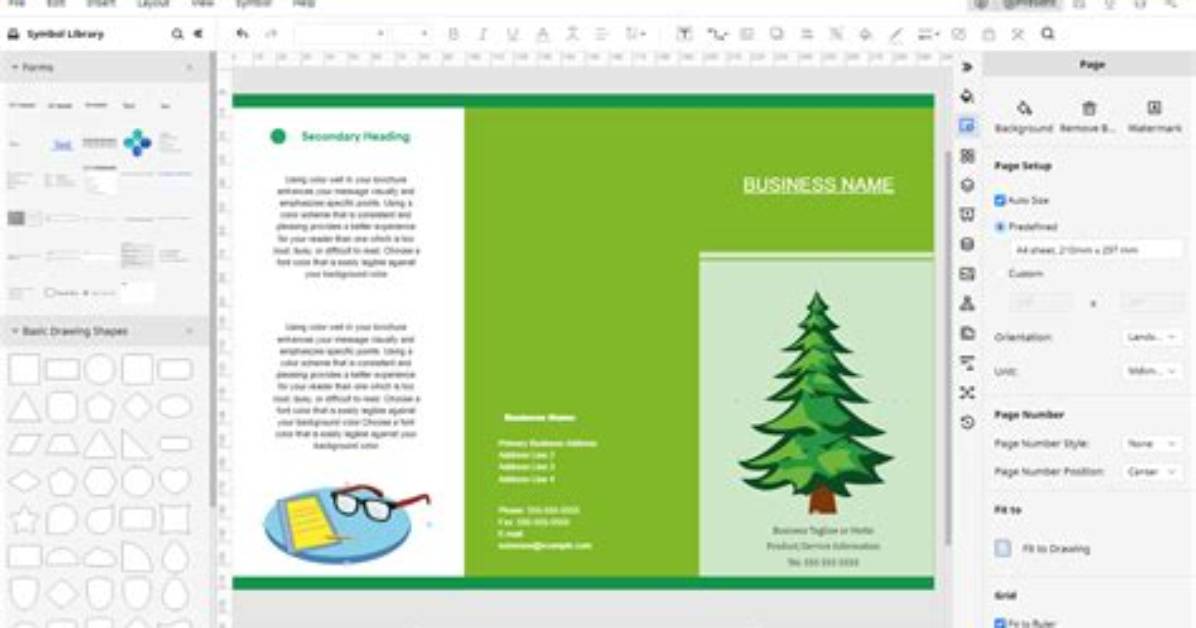Collapse the Basic Drawing Shapes section
1196x628 pixels.
[14, 331]
